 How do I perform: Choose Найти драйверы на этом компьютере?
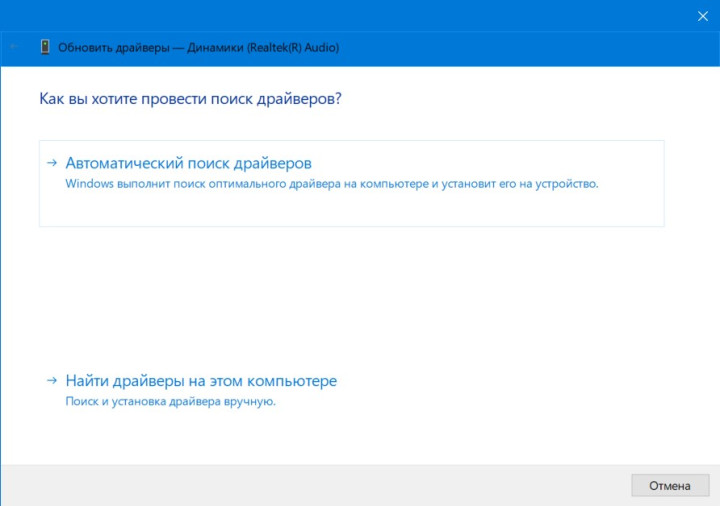click(x=201, y=381)
